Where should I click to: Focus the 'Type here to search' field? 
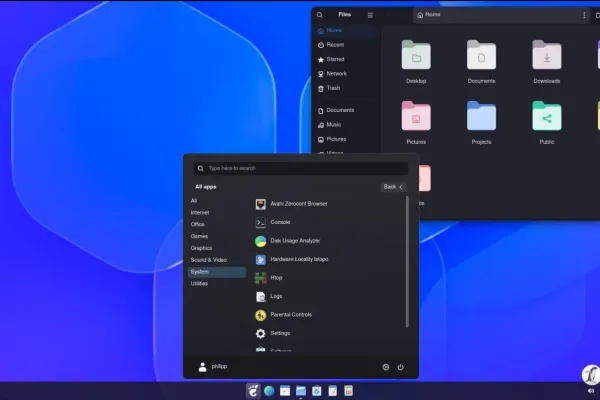(301, 168)
